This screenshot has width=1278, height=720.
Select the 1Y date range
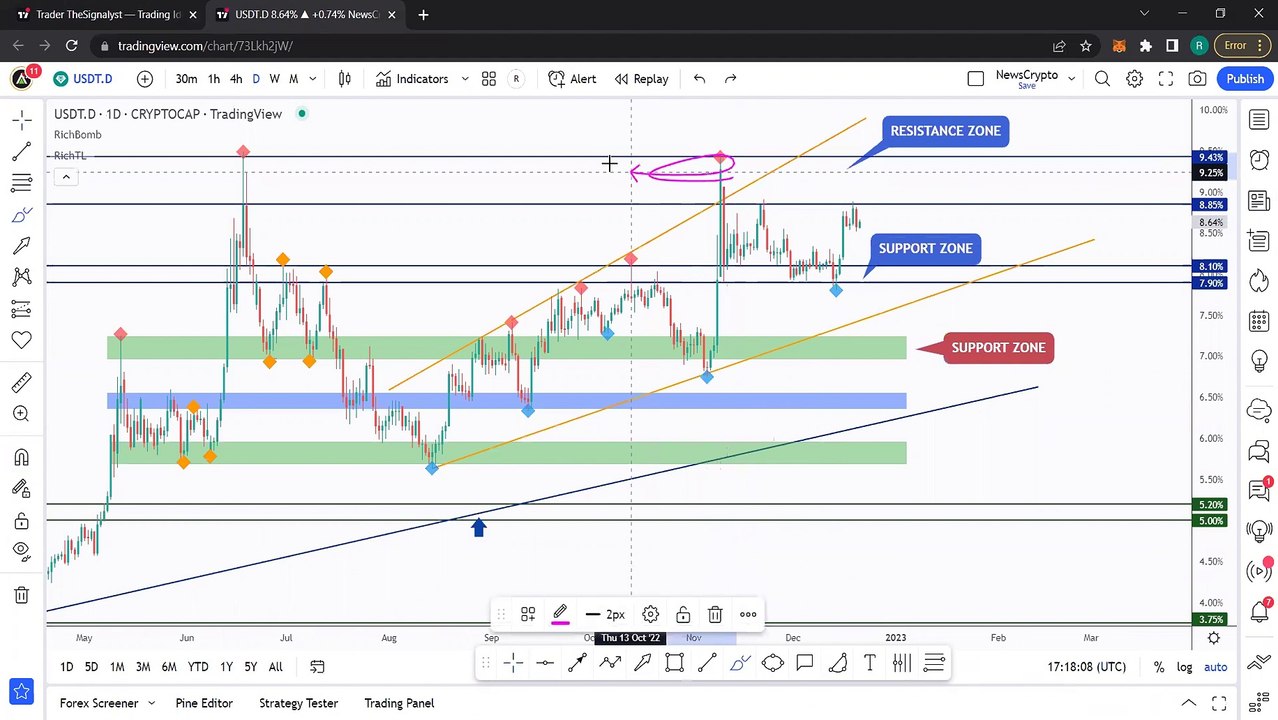226,667
